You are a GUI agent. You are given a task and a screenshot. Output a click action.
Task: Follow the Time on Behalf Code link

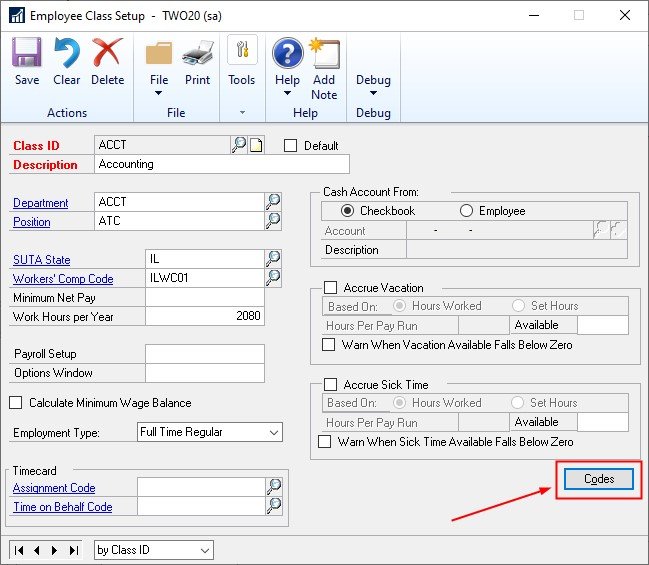tap(62, 507)
